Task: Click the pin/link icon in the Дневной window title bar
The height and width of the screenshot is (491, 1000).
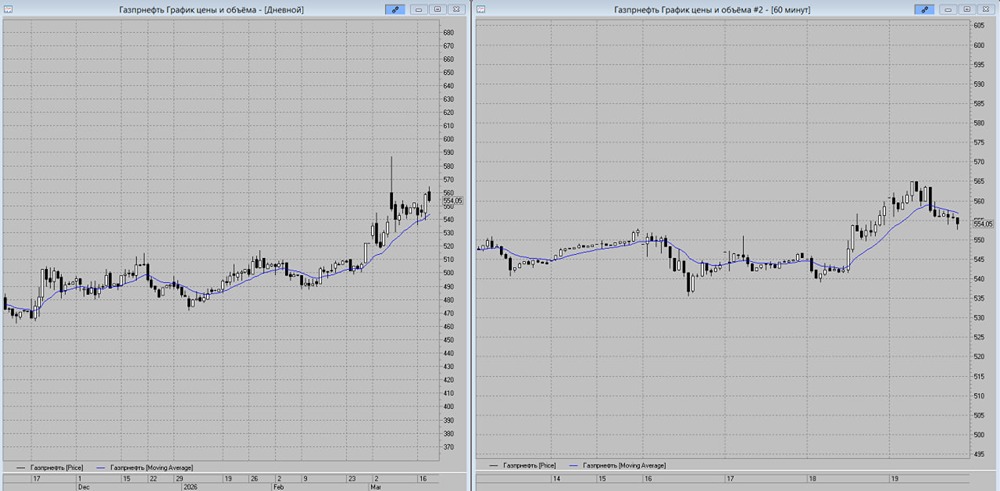Action: (395, 9)
